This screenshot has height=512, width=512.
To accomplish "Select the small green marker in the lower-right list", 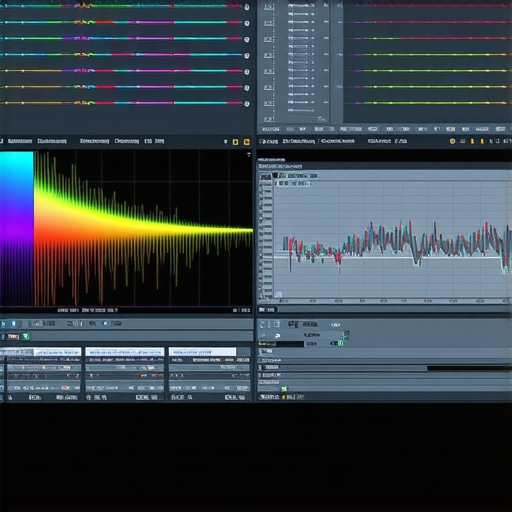I will (x=284, y=389).
